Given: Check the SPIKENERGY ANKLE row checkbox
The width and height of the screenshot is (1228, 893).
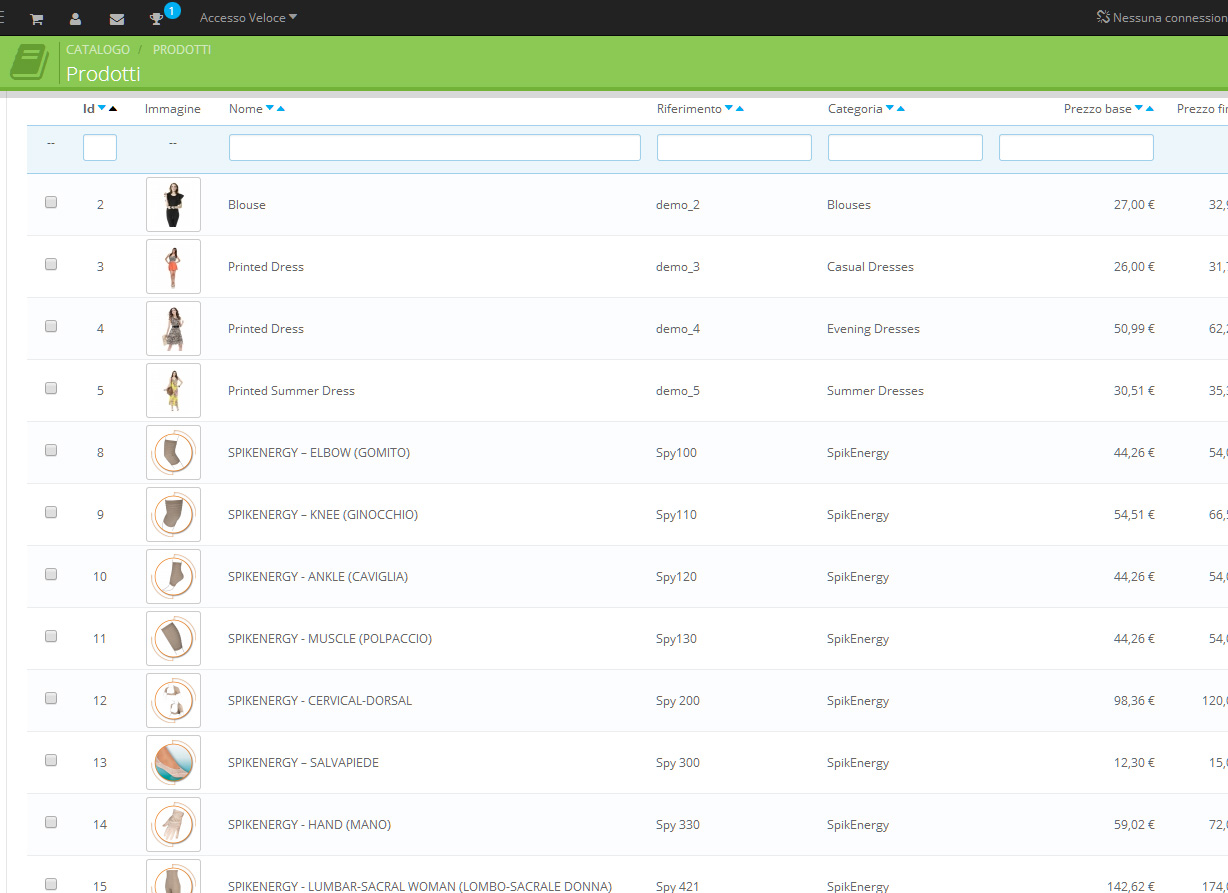Looking at the screenshot, I should pos(51,574).
